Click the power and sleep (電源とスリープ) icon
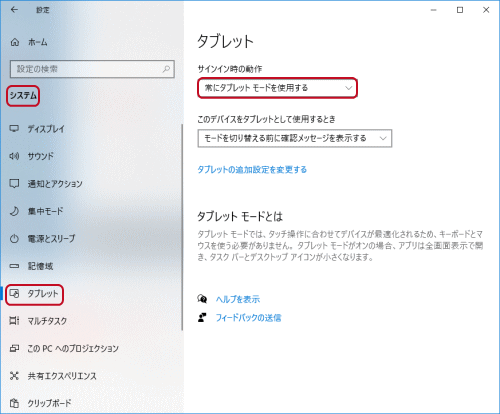500x414 pixels. tap(14, 239)
